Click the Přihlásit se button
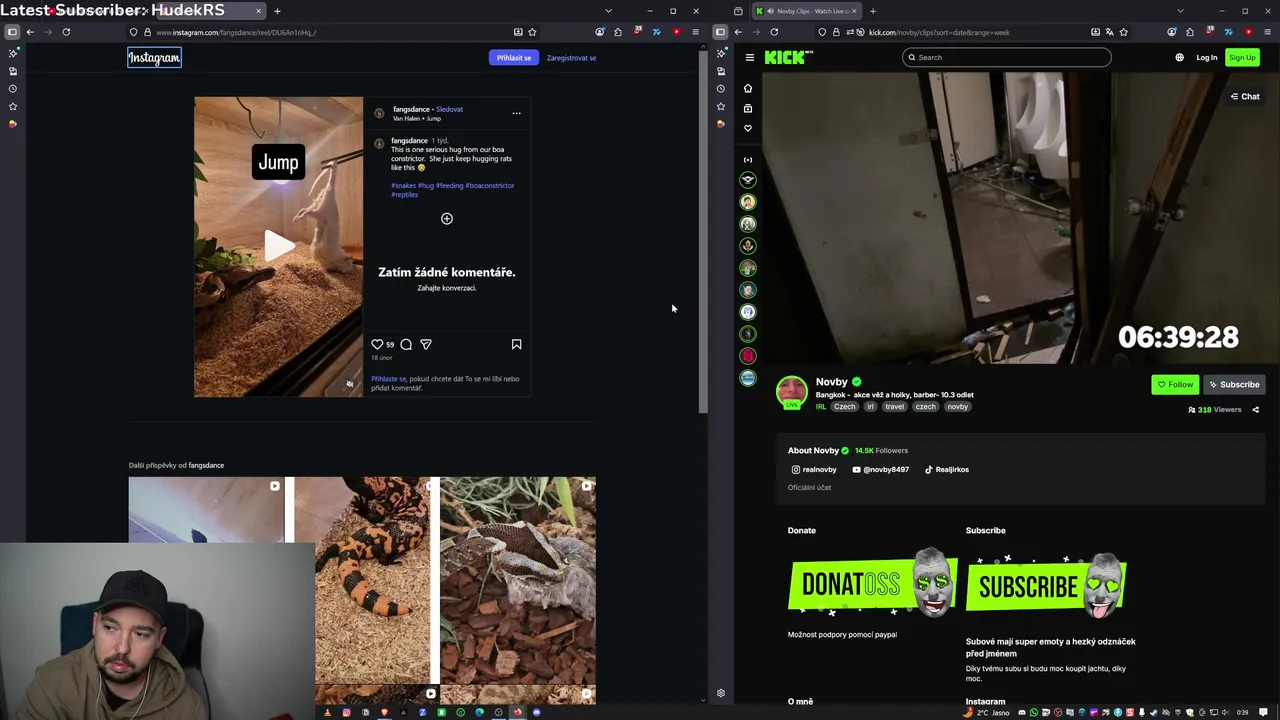 point(514,58)
